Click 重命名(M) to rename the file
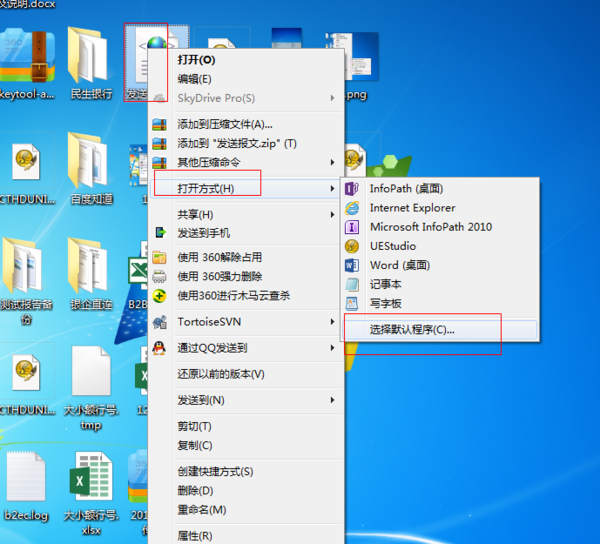Screen dimensions: 600x544 point(202,509)
